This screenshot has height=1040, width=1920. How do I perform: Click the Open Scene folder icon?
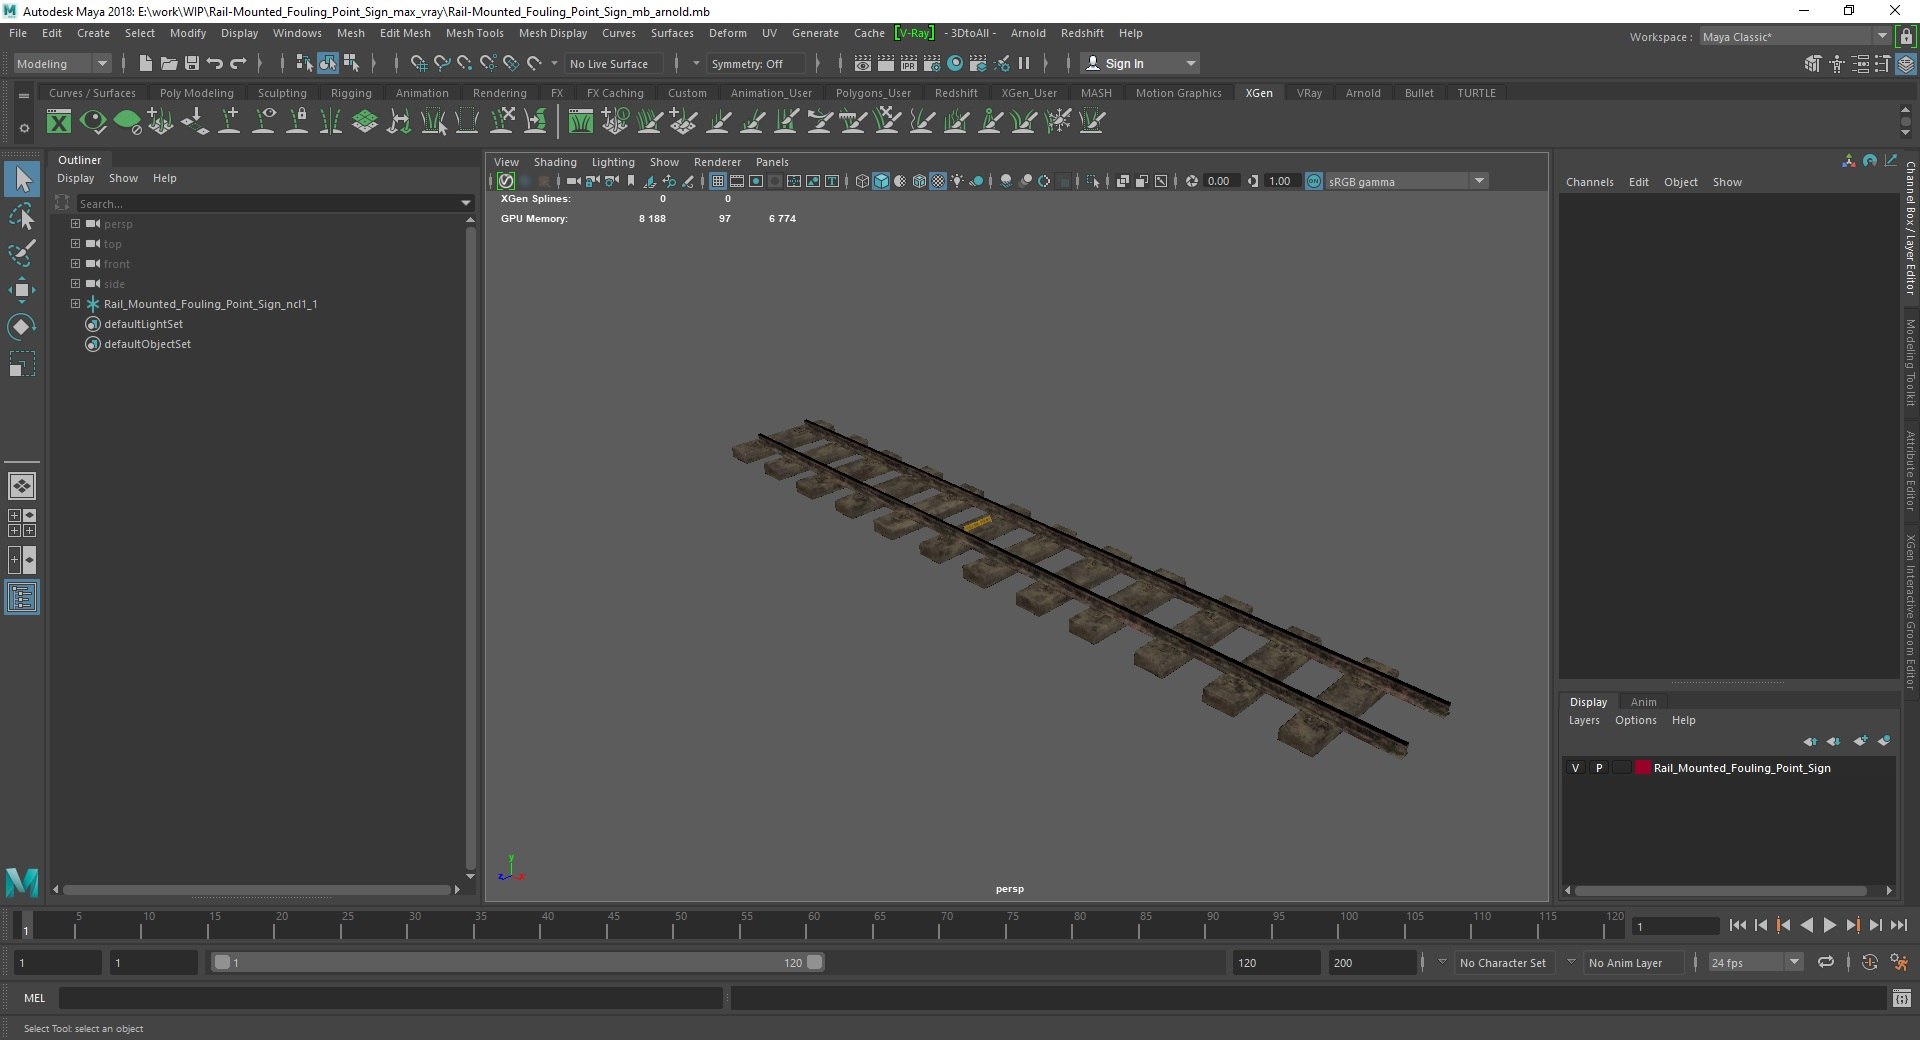click(169, 63)
